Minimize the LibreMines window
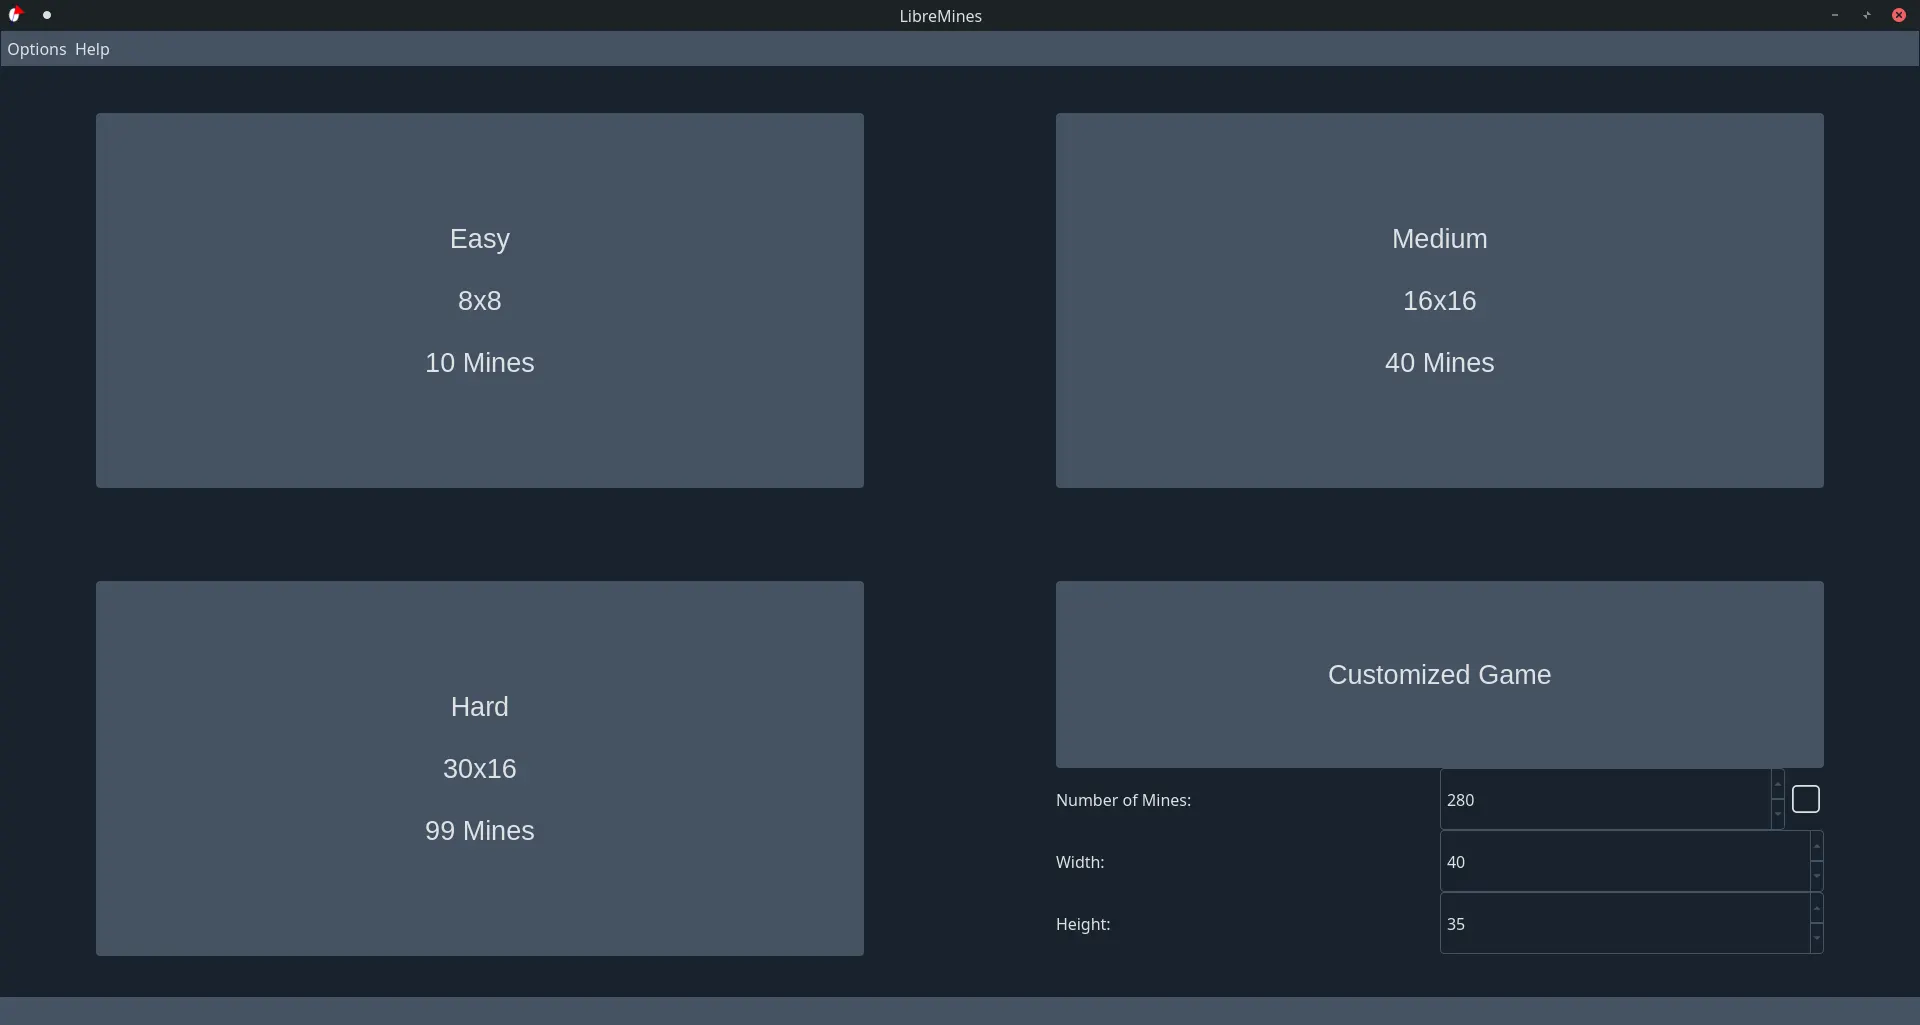Screen dimensions: 1920x1025 pos(1835,15)
